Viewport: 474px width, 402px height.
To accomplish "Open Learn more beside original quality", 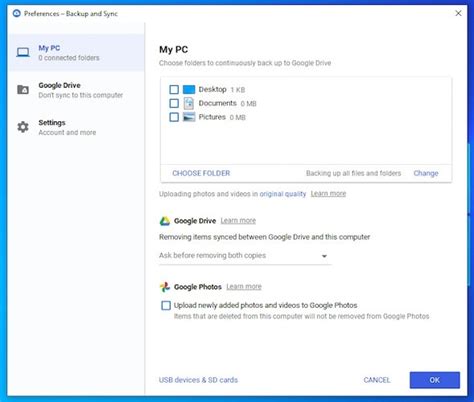I will (328, 194).
